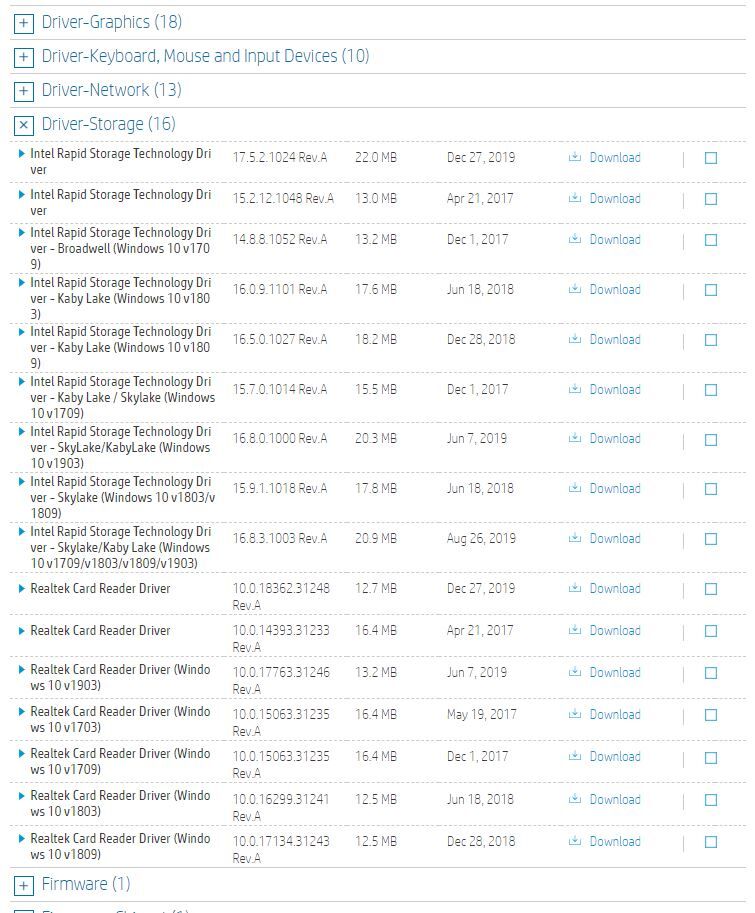Image resolution: width=755 pixels, height=913 pixels.
Task: Expand Driver-Keyboard, Mouse and Input Devices section
Action: (23, 56)
